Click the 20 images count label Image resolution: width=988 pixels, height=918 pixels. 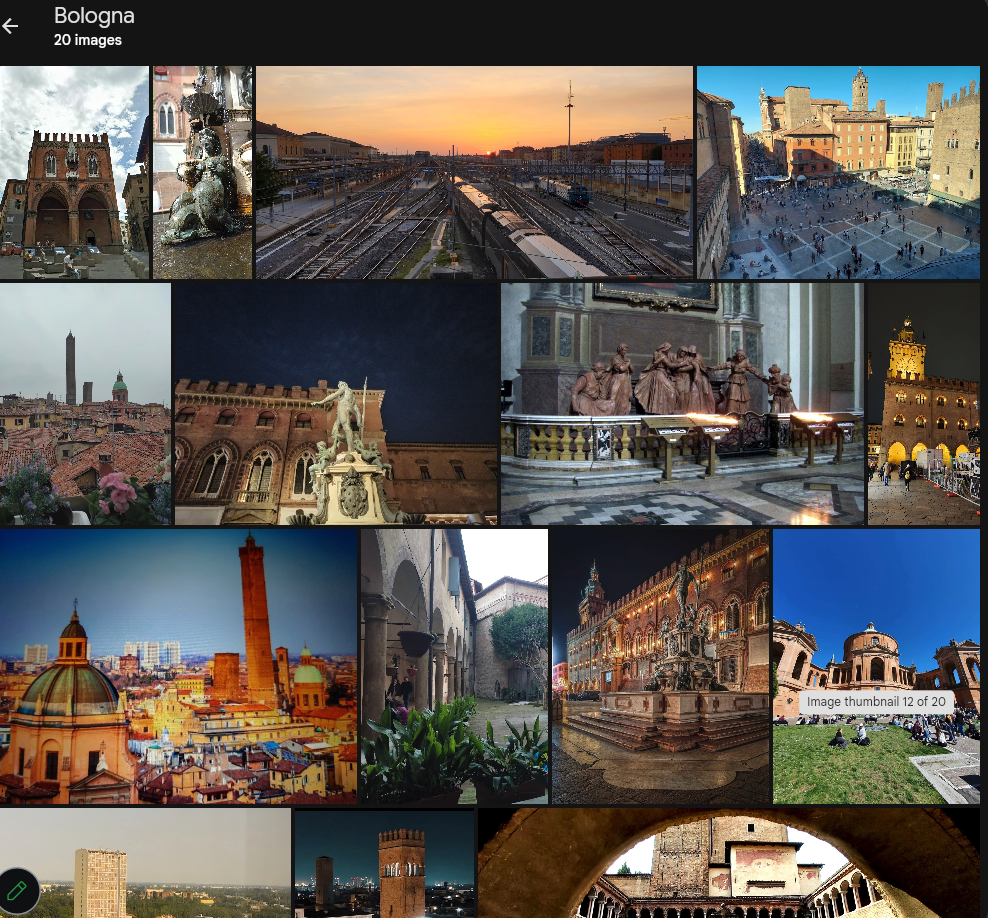point(88,40)
